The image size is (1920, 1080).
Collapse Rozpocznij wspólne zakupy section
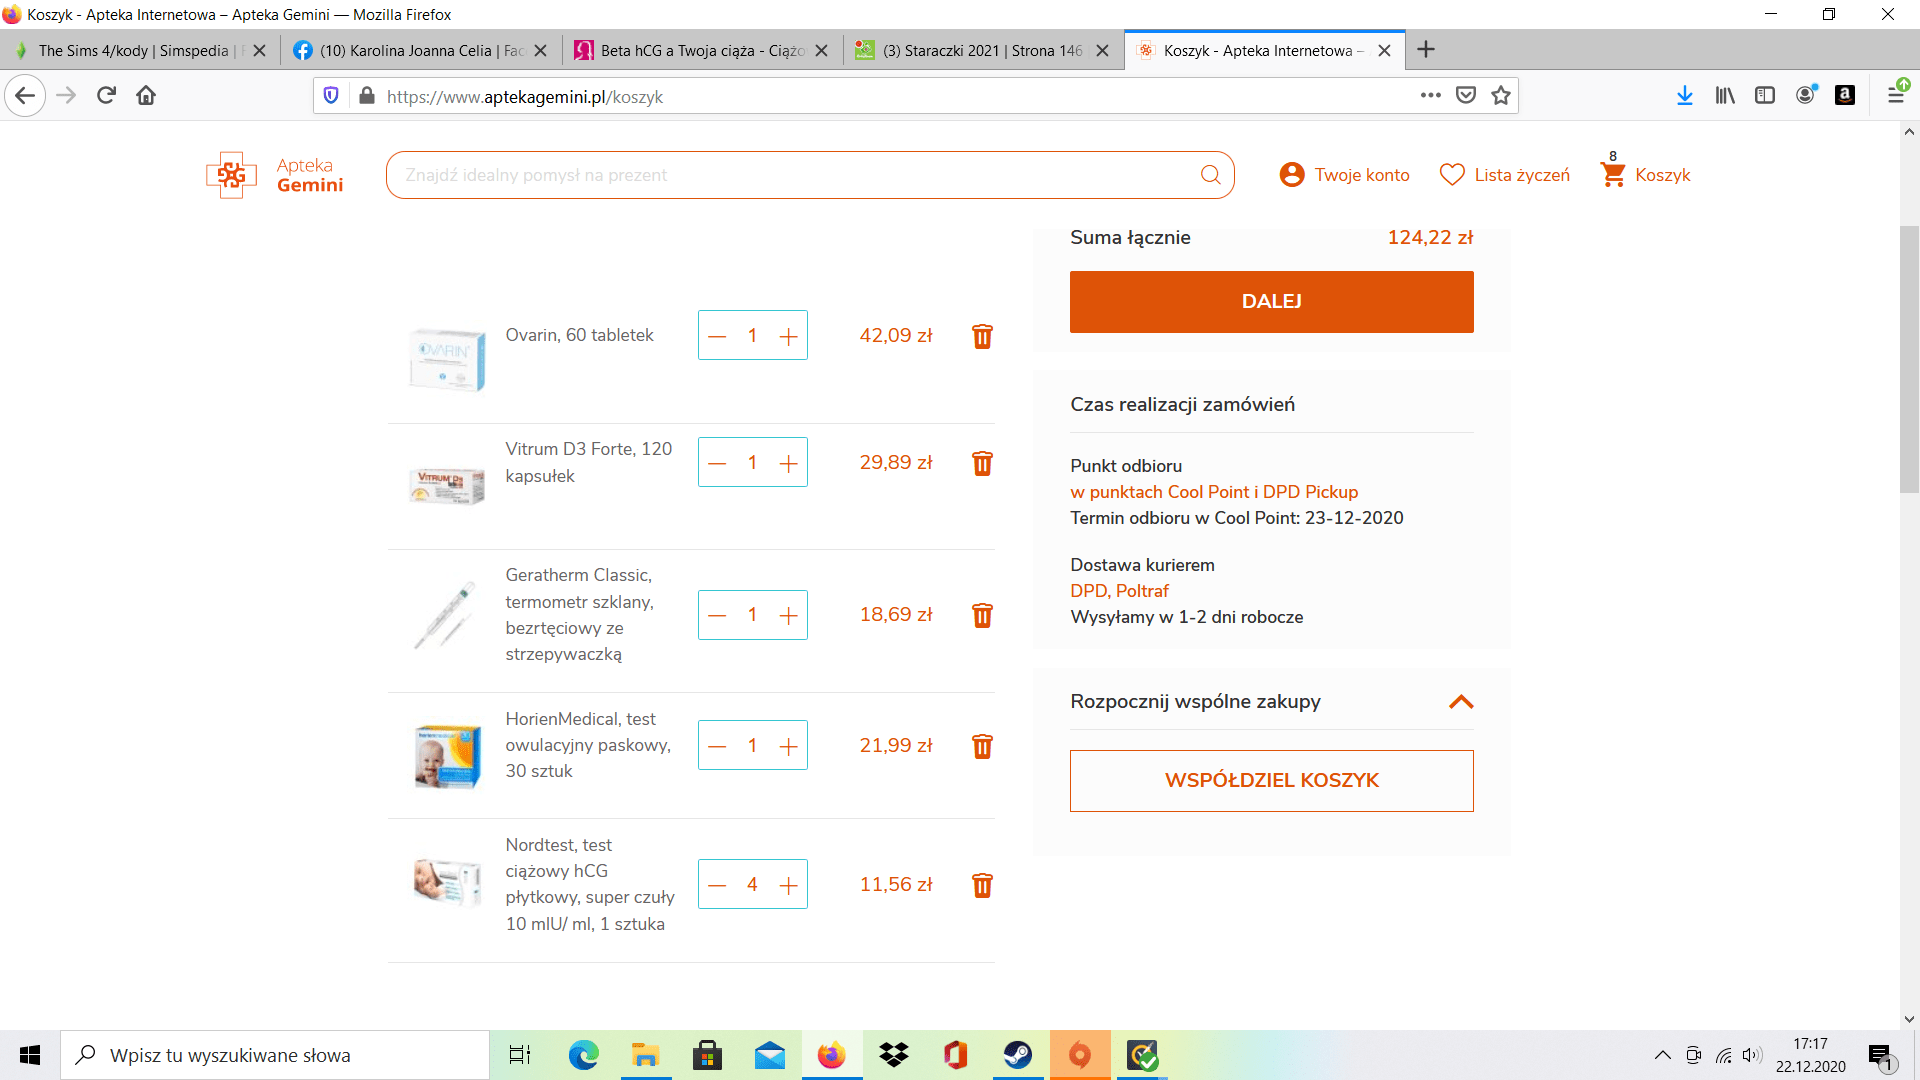[x=1461, y=702]
